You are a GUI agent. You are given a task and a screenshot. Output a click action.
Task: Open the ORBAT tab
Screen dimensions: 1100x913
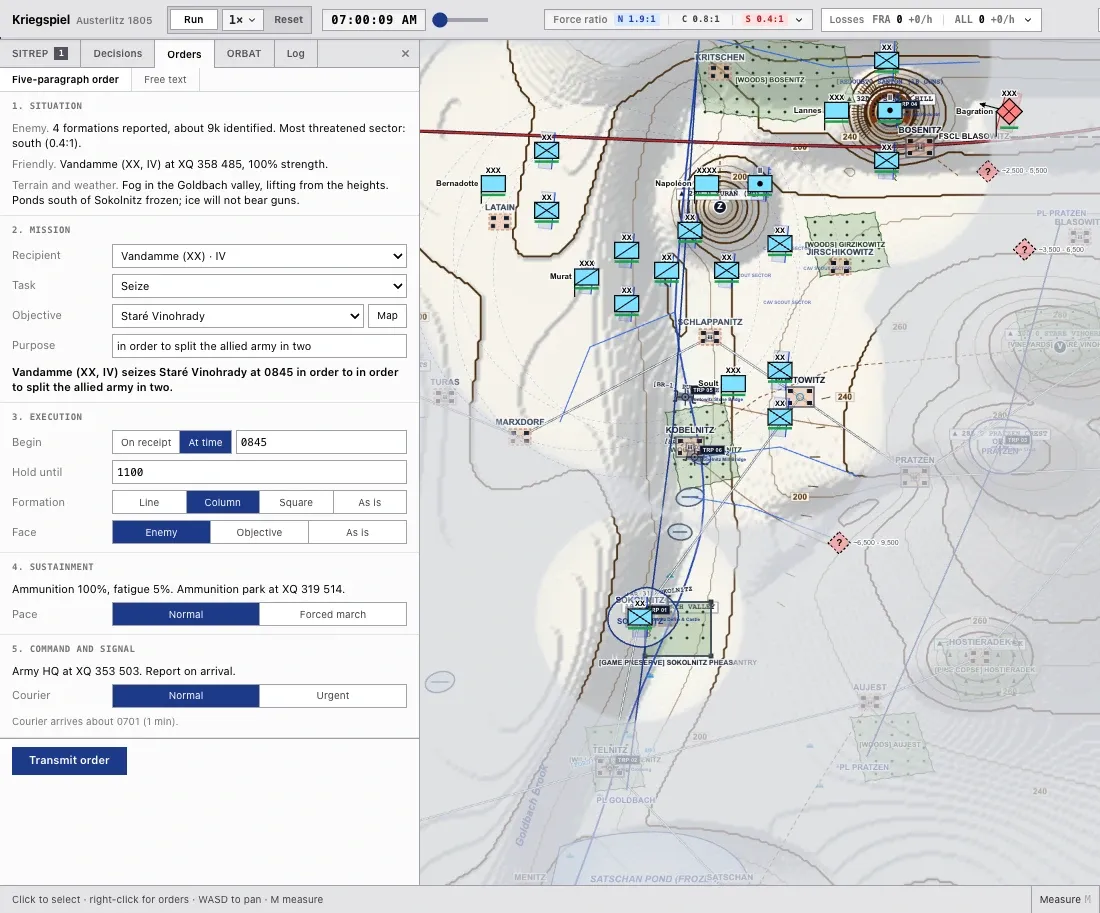coord(243,53)
